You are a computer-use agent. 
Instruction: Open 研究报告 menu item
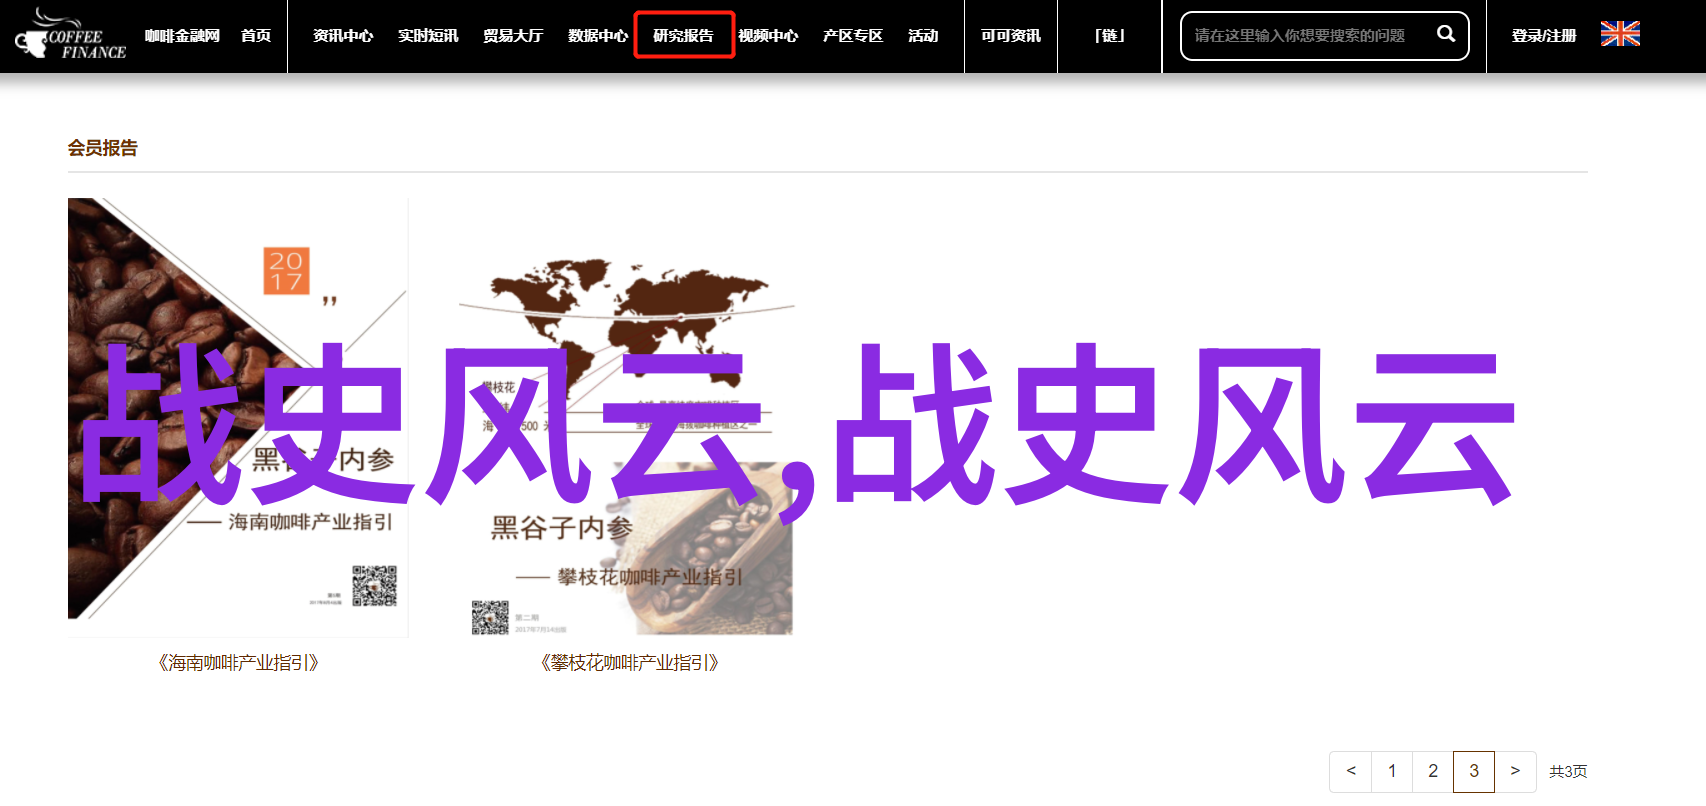pyautogui.click(x=683, y=36)
